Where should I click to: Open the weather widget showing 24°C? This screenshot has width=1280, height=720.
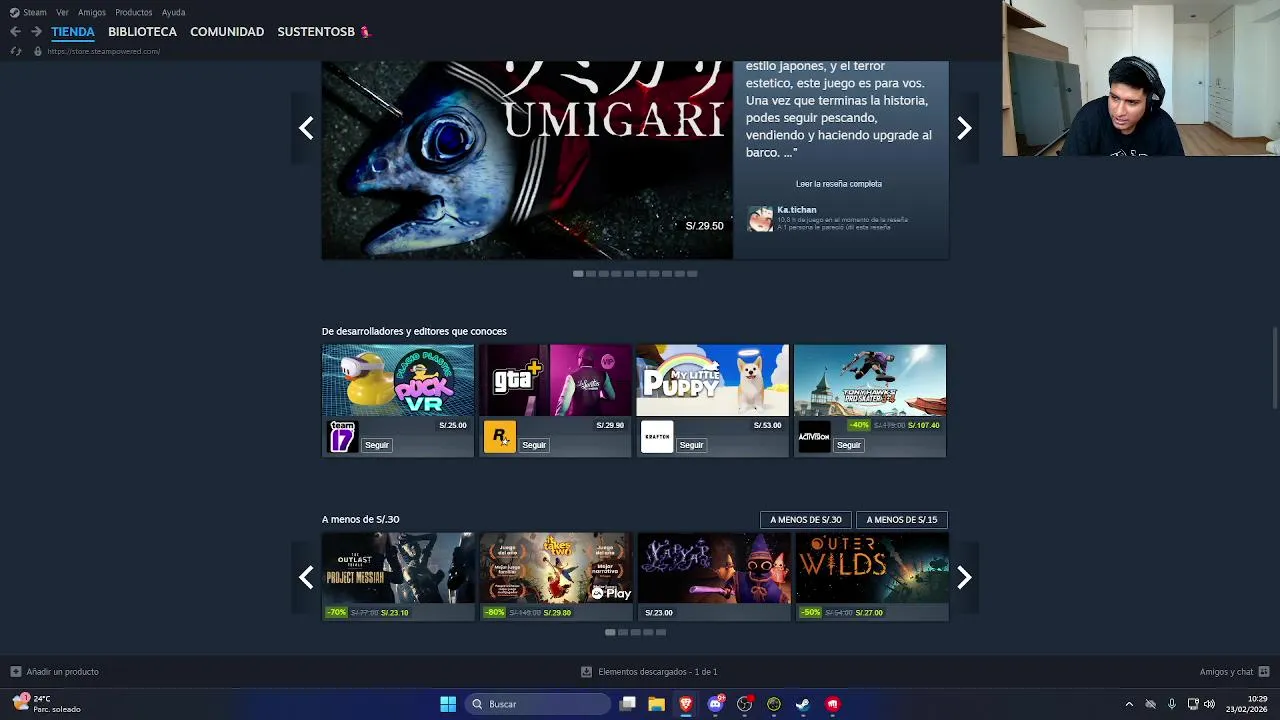point(46,704)
